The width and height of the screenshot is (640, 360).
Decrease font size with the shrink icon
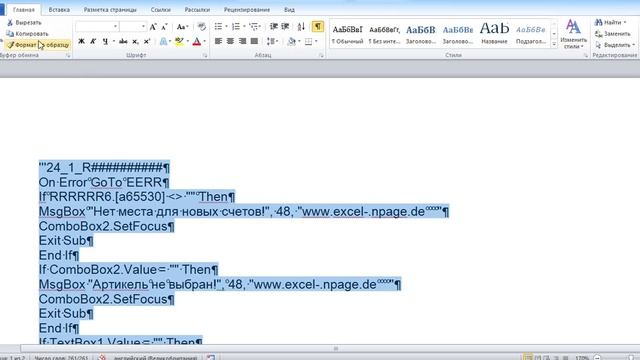coord(164,27)
